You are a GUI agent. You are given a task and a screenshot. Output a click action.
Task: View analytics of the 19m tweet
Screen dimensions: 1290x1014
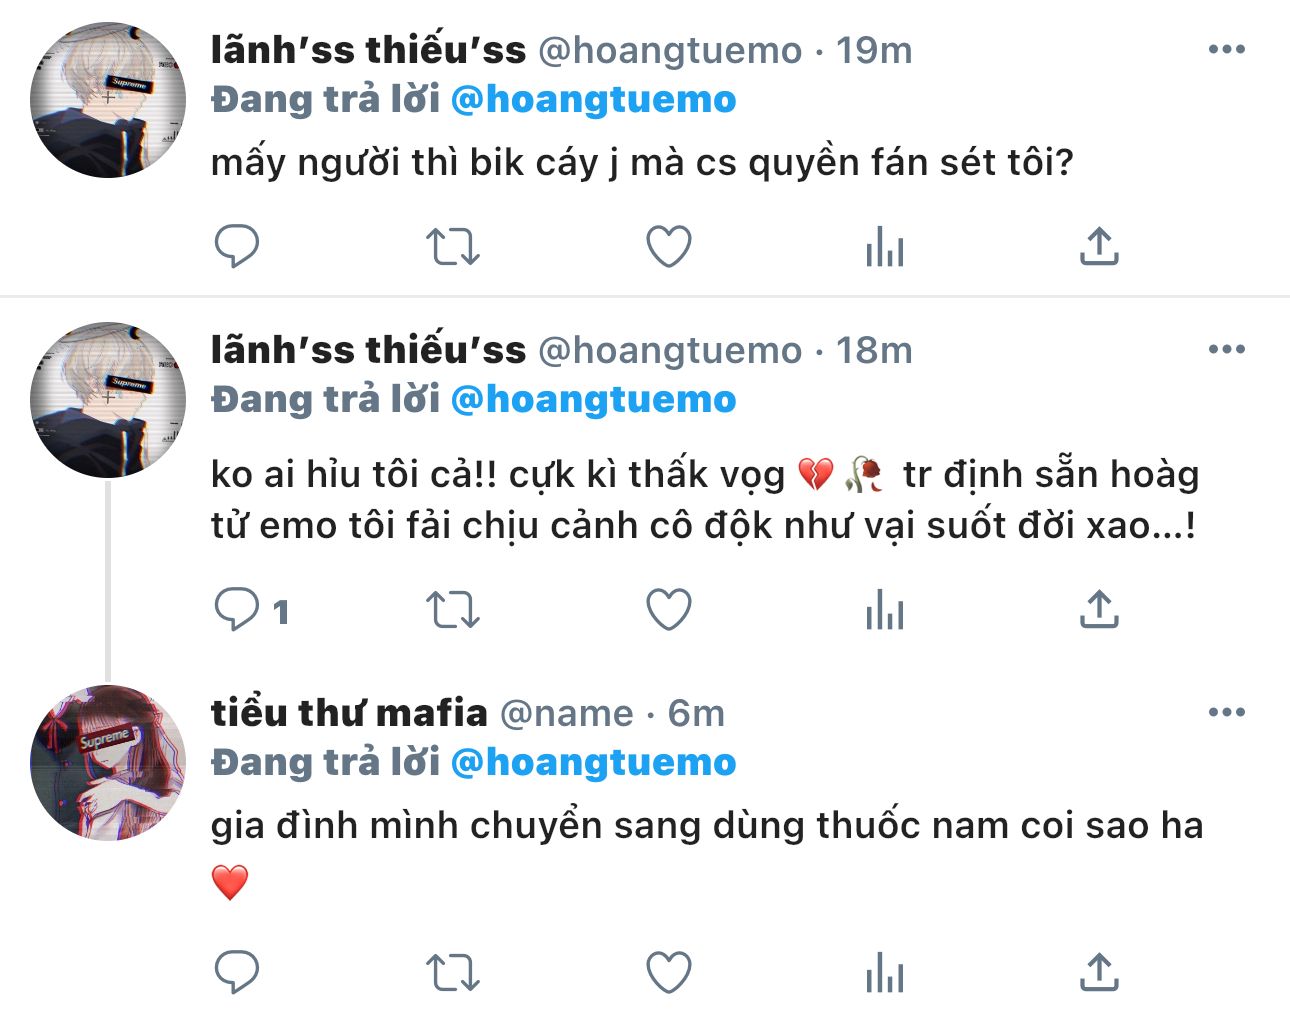pos(885,246)
